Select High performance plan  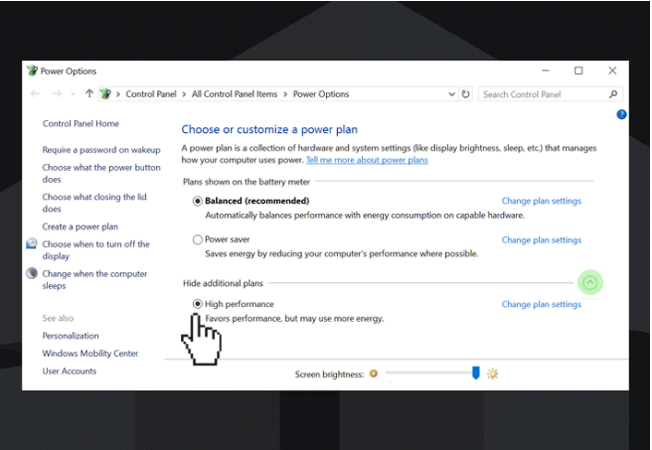tap(198, 304)
